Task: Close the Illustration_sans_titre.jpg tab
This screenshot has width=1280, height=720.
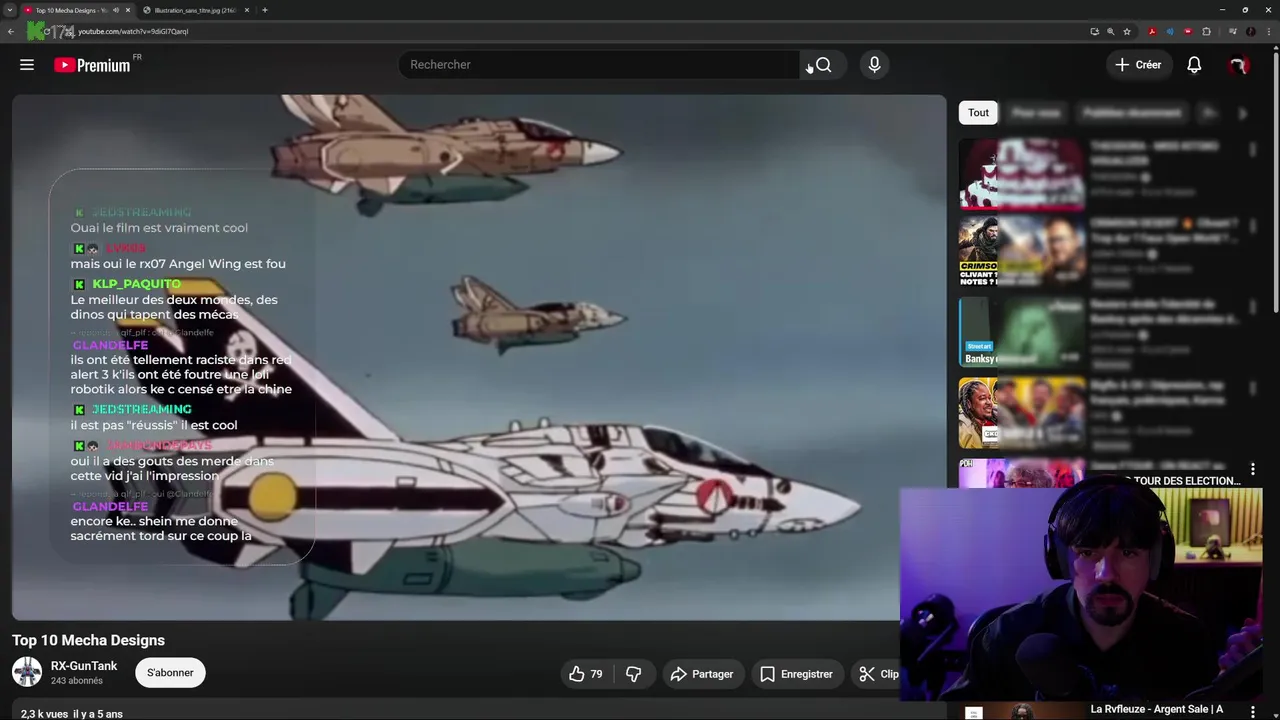Action: (248, 10)
